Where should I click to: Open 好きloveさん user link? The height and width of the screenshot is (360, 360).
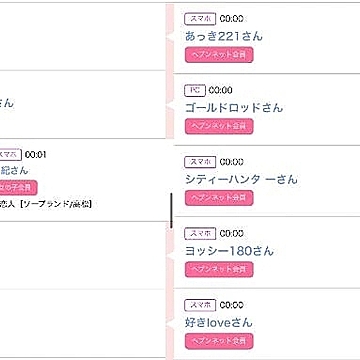pos(219,323)
